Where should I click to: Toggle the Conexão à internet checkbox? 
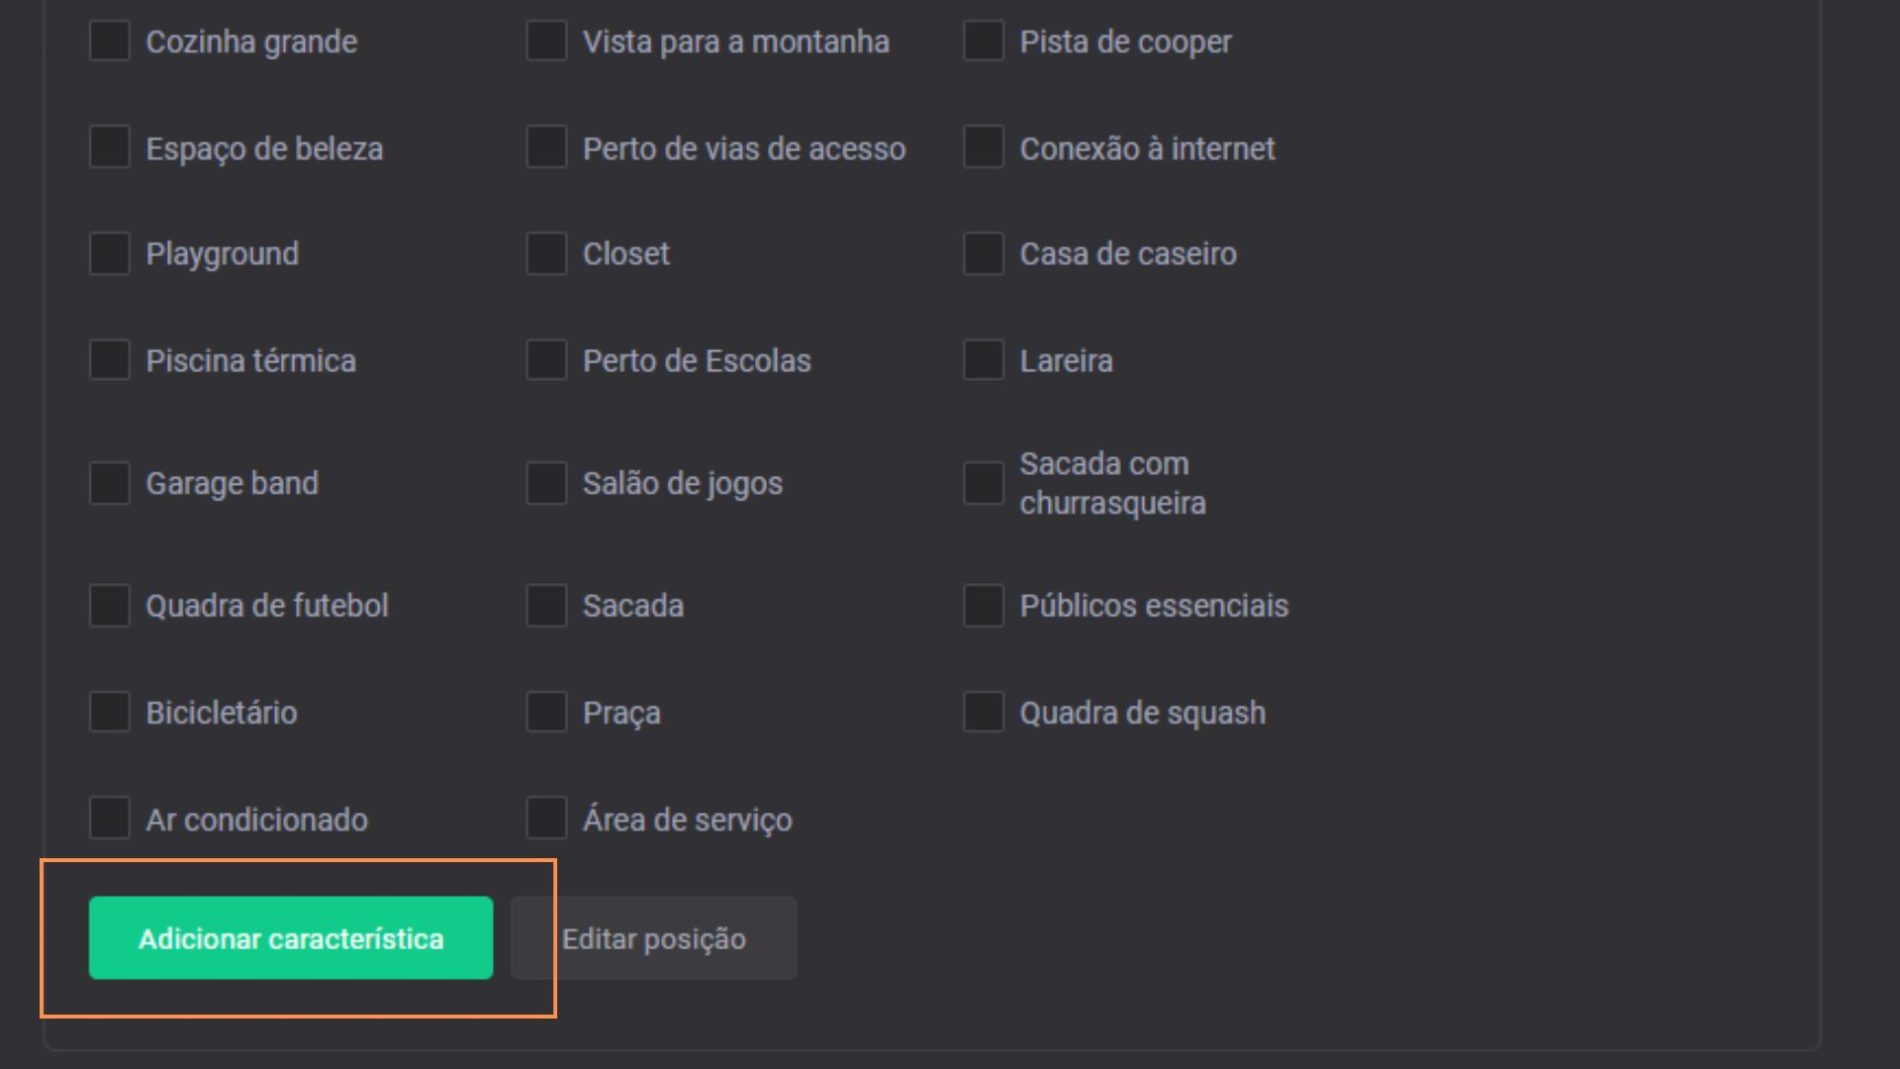click(983, 147)
